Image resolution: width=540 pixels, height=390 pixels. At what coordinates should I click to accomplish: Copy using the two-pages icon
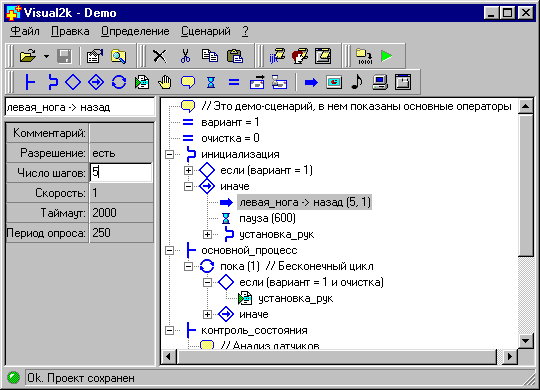210,56
